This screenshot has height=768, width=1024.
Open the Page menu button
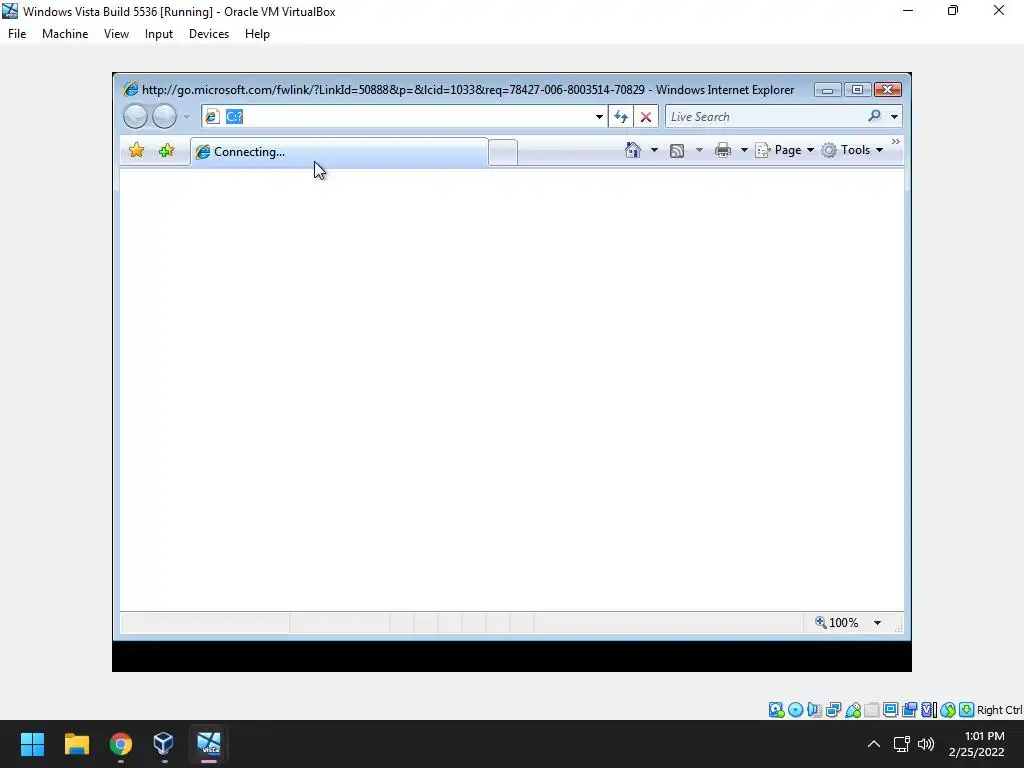tap(784, 150)
